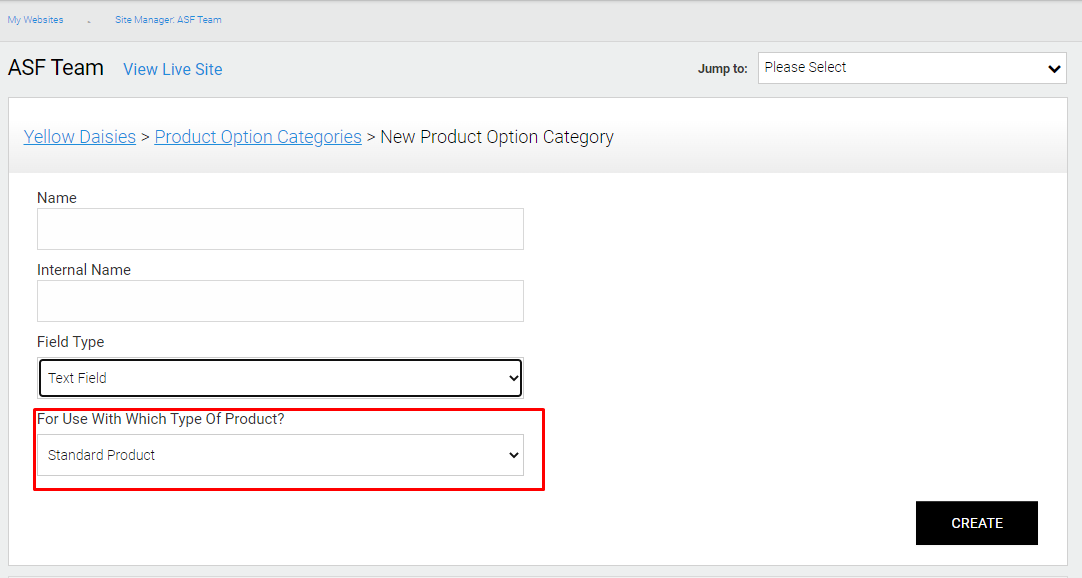Open the Field Type dropdown showing Text Field
1082x578 pixels.
(280, 378)
